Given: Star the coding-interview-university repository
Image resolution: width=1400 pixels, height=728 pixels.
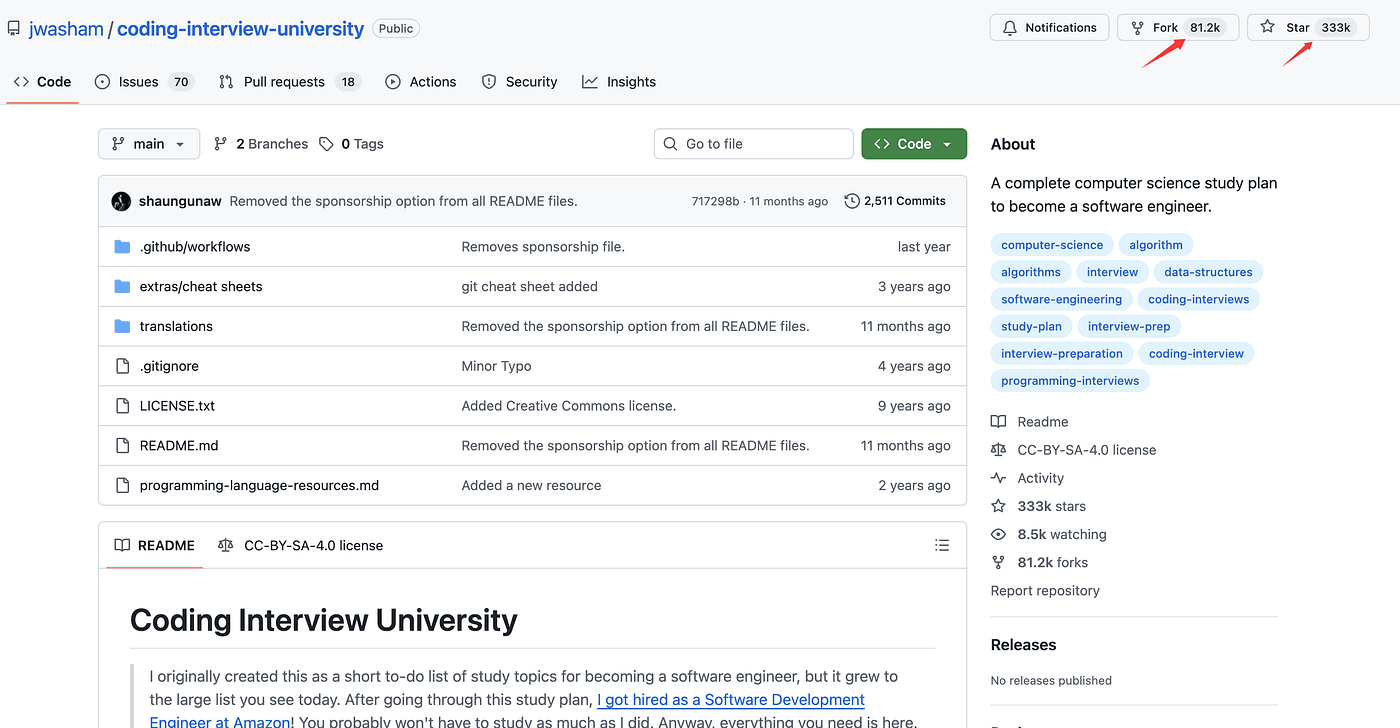Looking at the screenshot, I should click(1307, 28).
